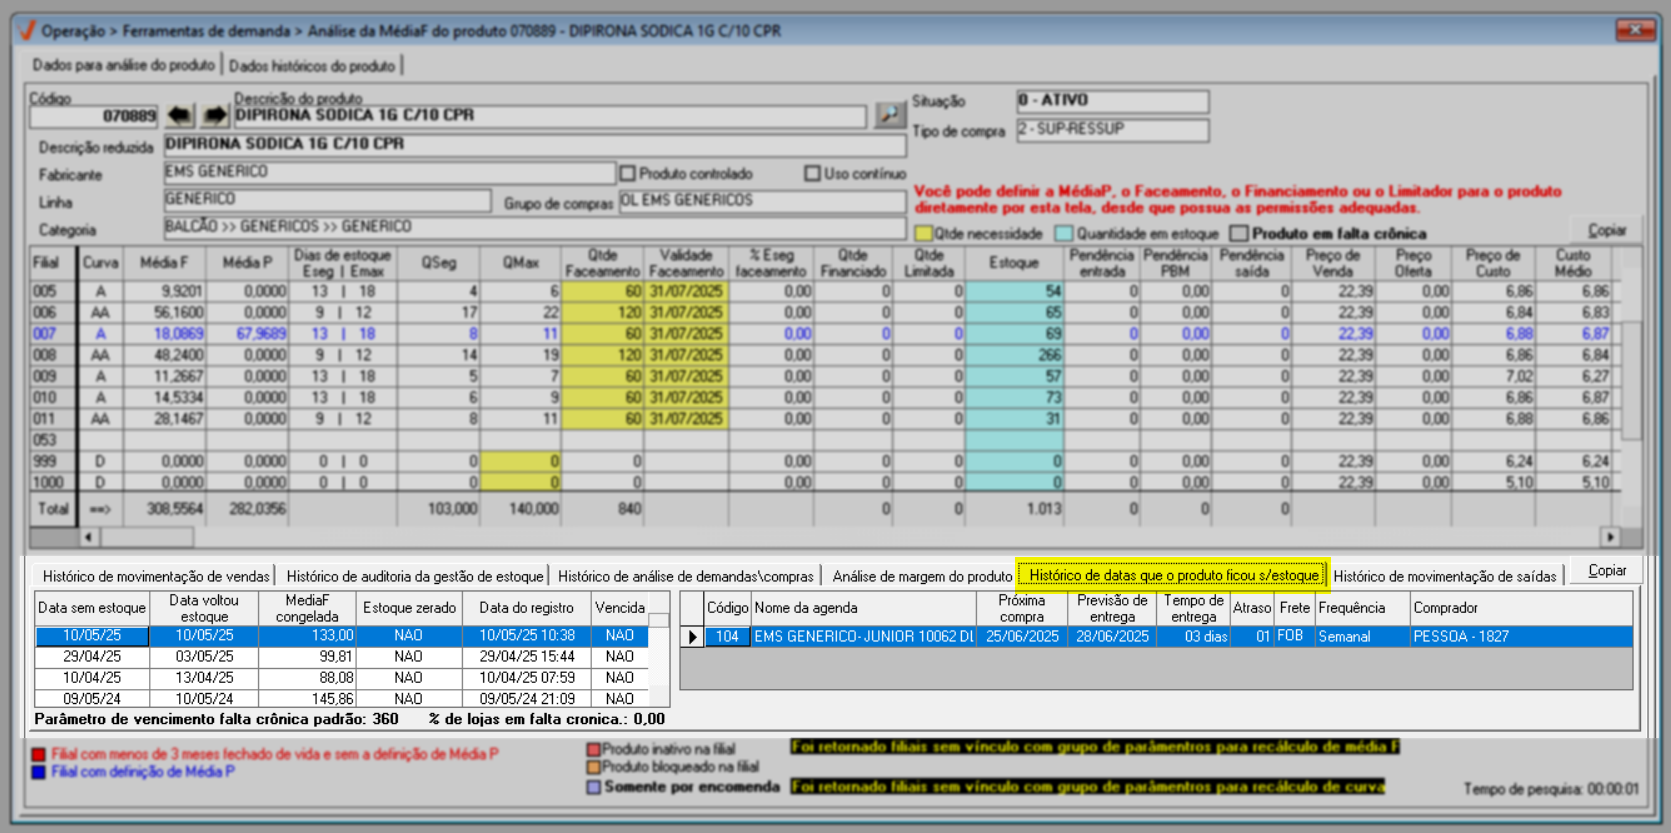
Task: Click the Produto bloqueado na filial legend square
Action: 594,767
